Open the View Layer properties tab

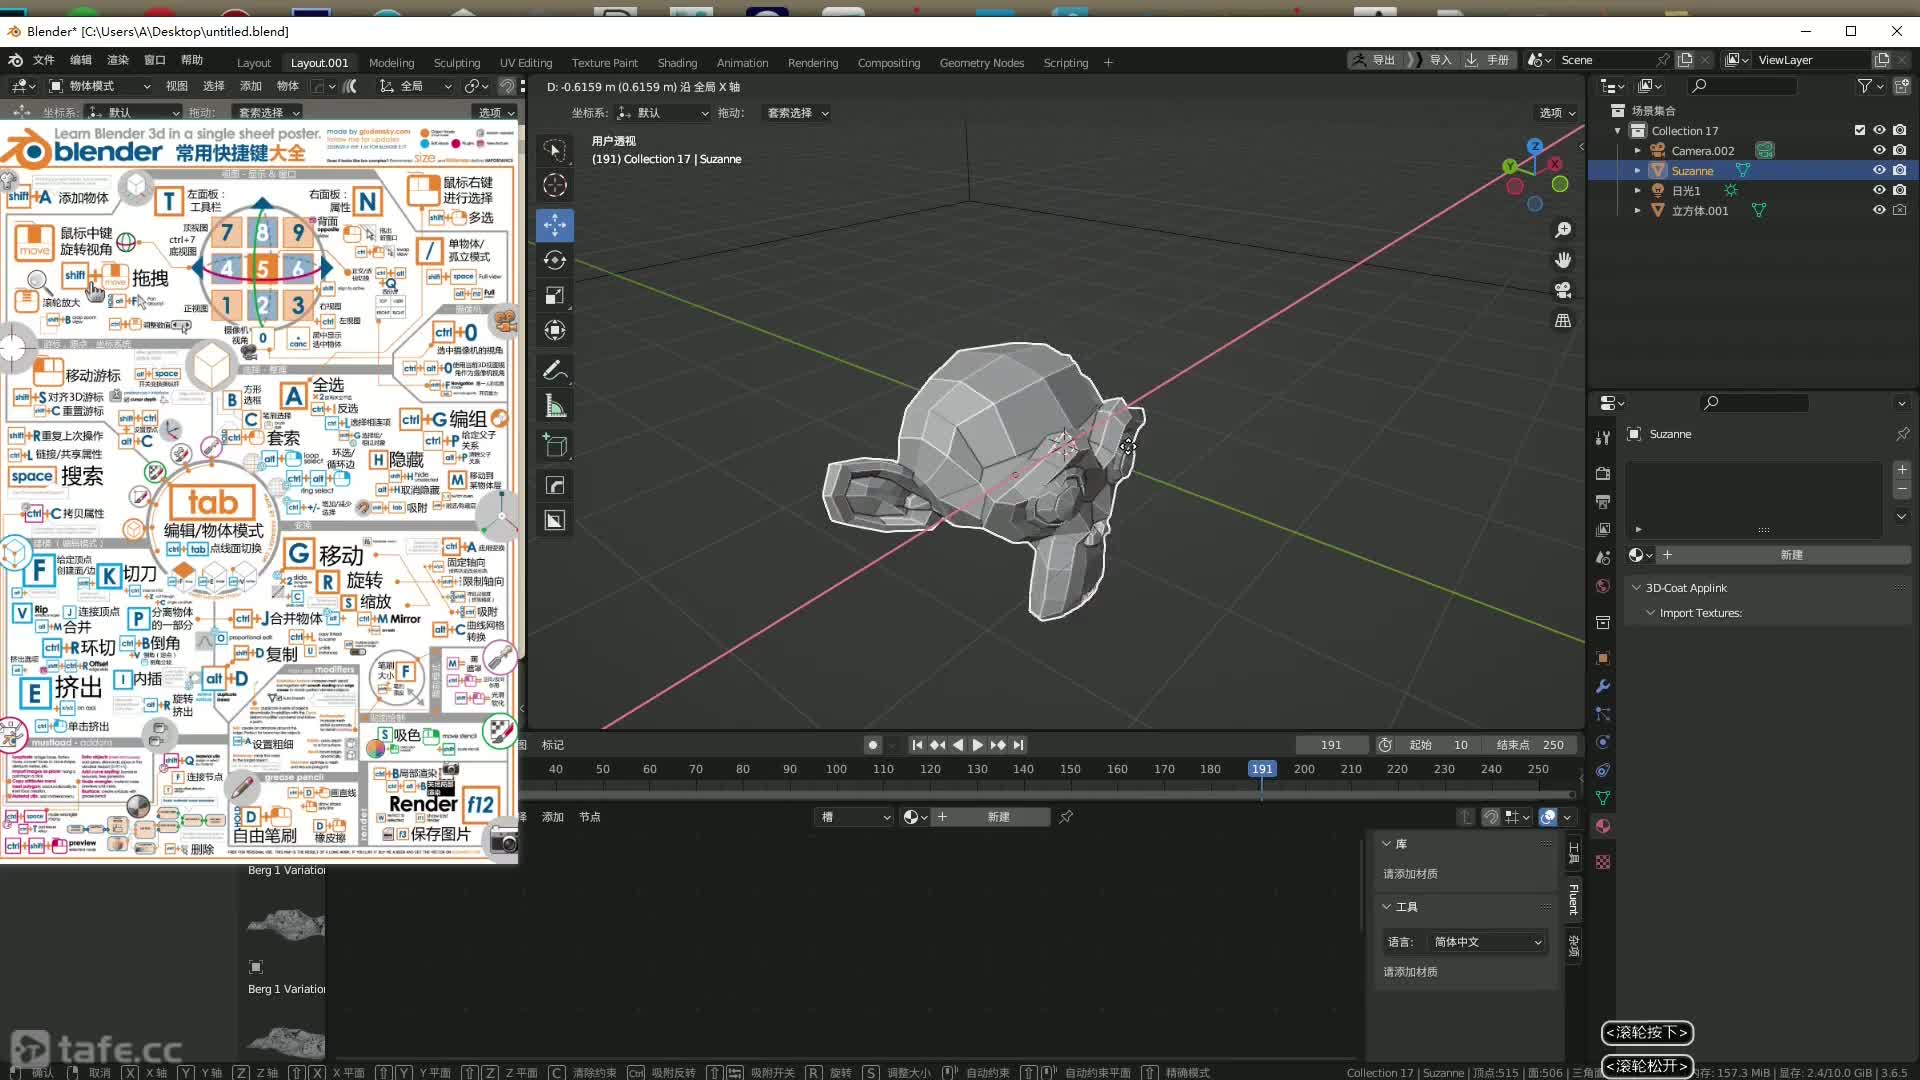pyautogui.click(x=1603, y=529)
